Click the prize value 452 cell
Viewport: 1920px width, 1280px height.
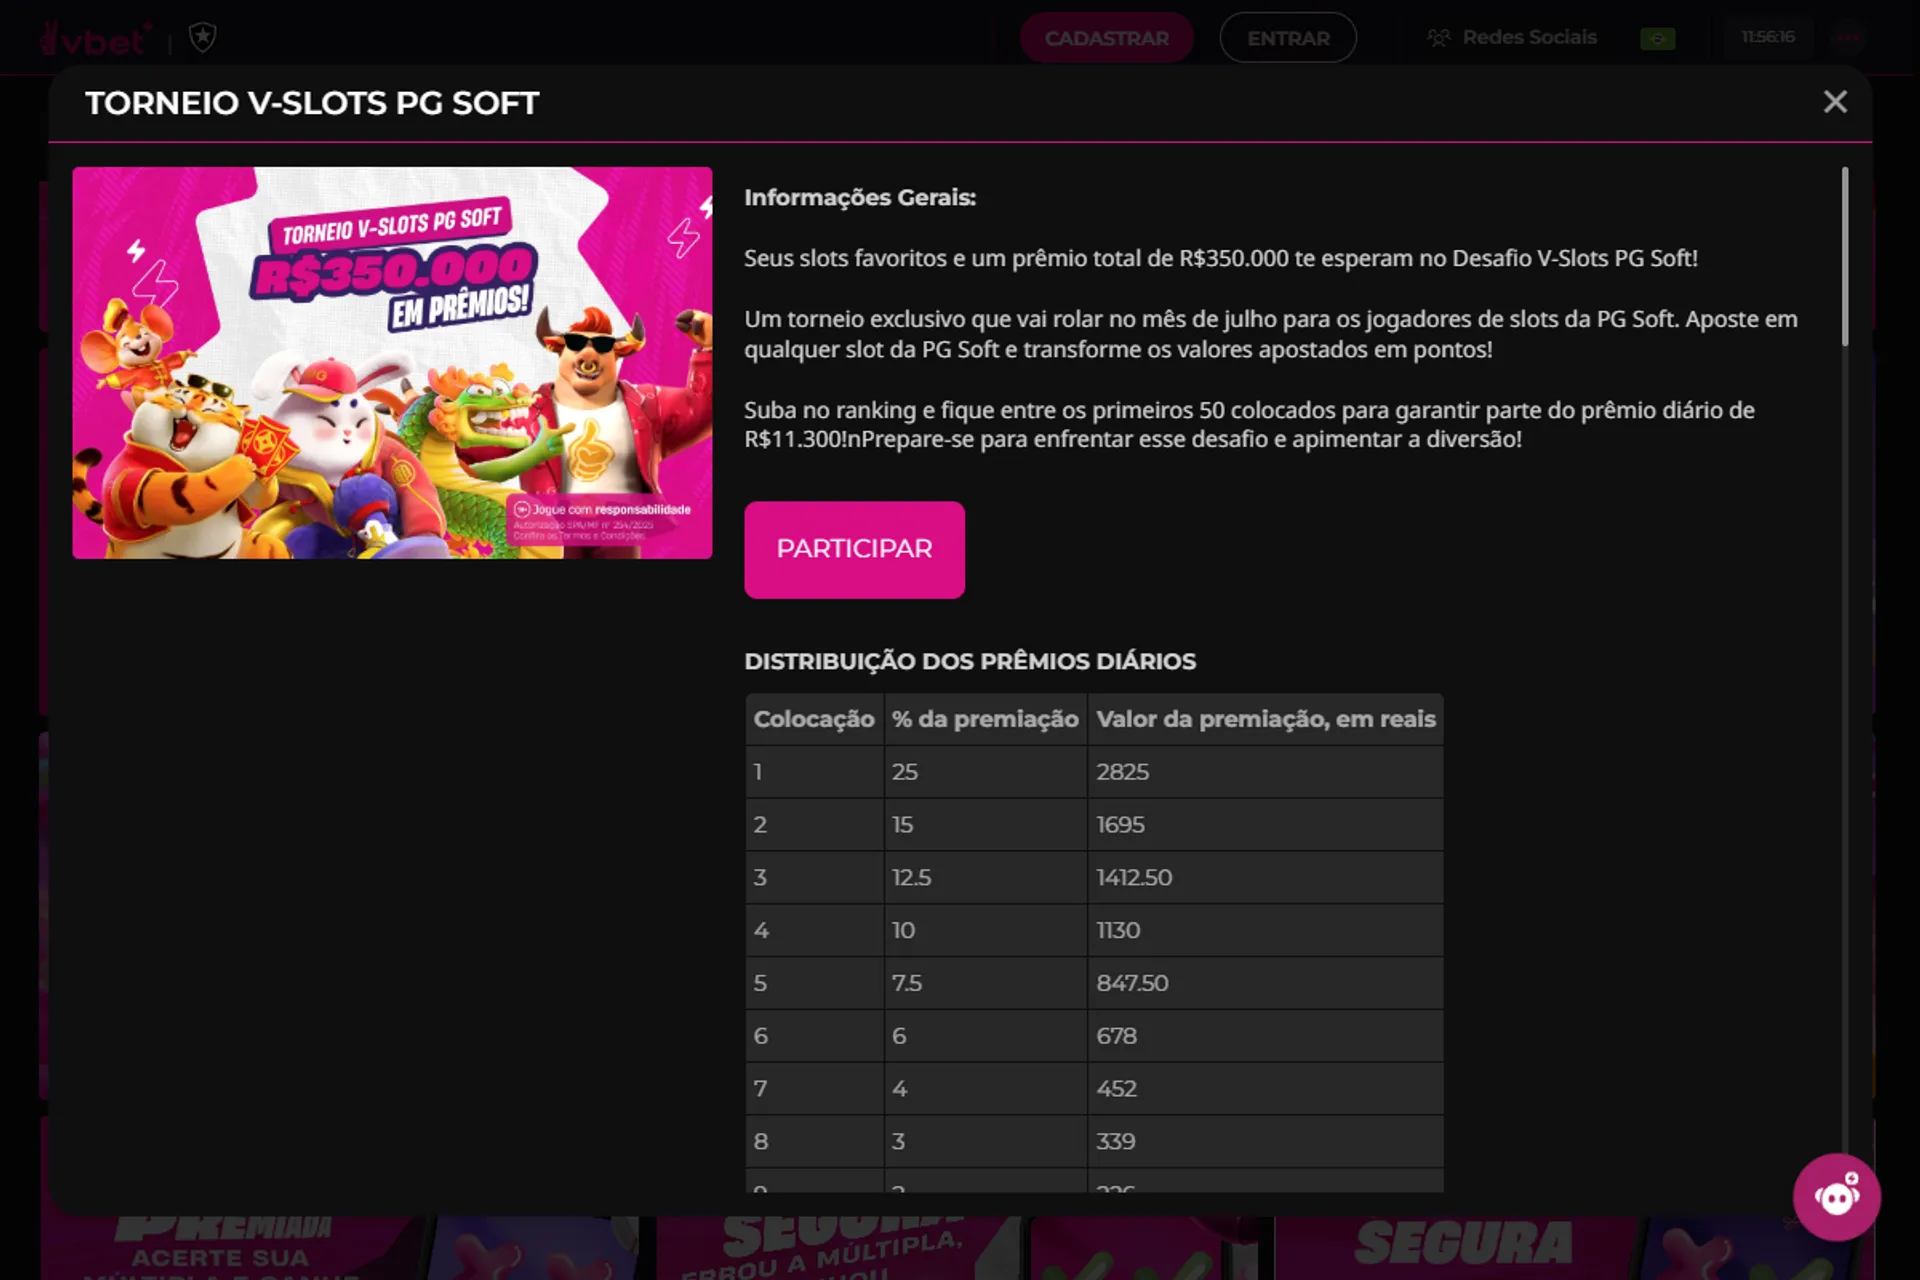1266,1089
